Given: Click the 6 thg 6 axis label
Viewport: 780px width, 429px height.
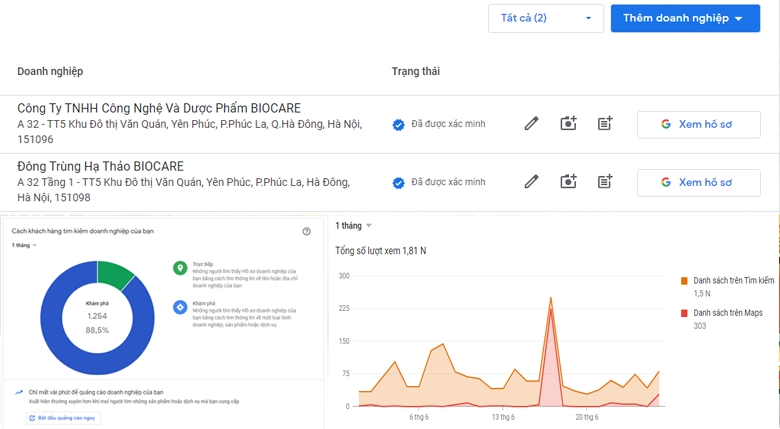Looking at the screenshot, I should [419, 417].
